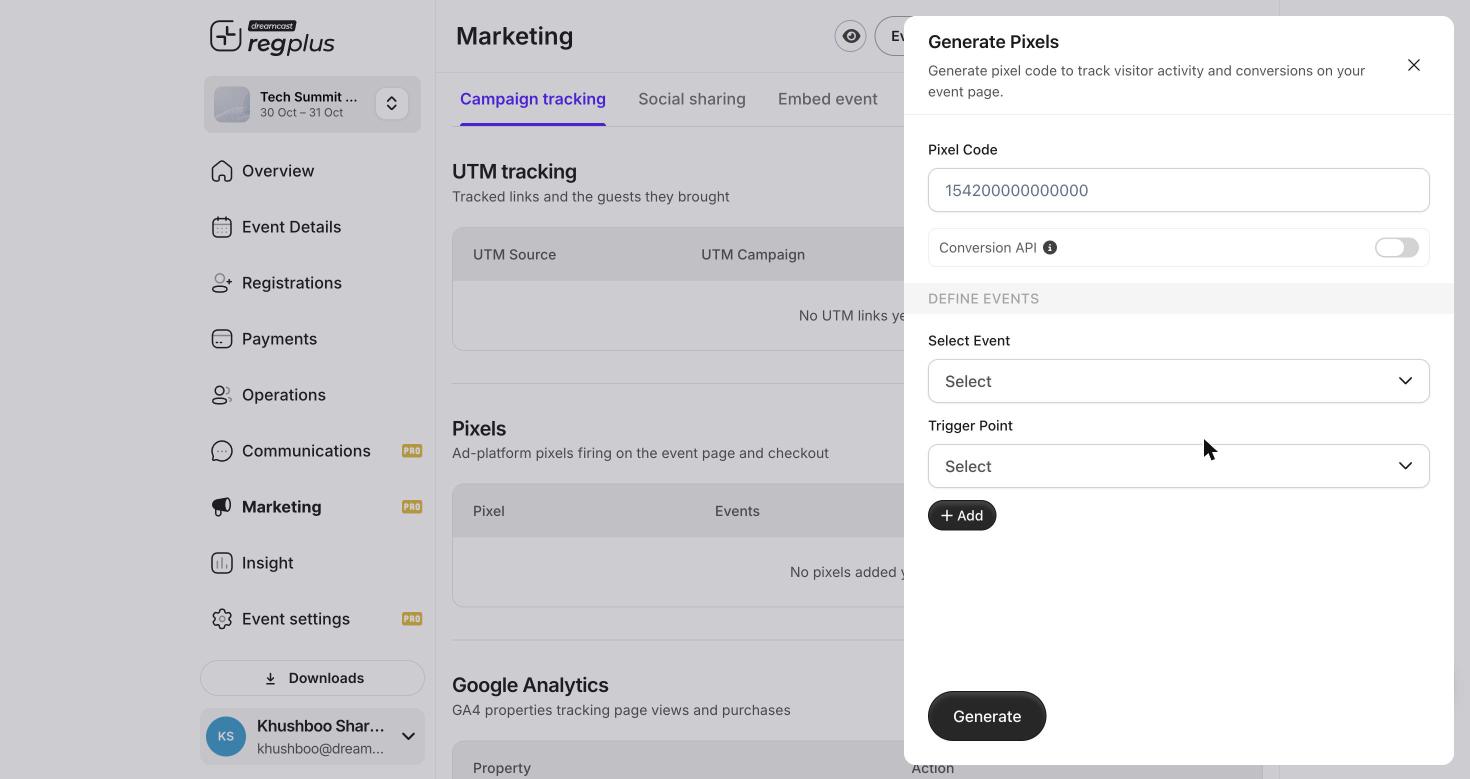Open the Select Event dropdown

click(1179, 381)
